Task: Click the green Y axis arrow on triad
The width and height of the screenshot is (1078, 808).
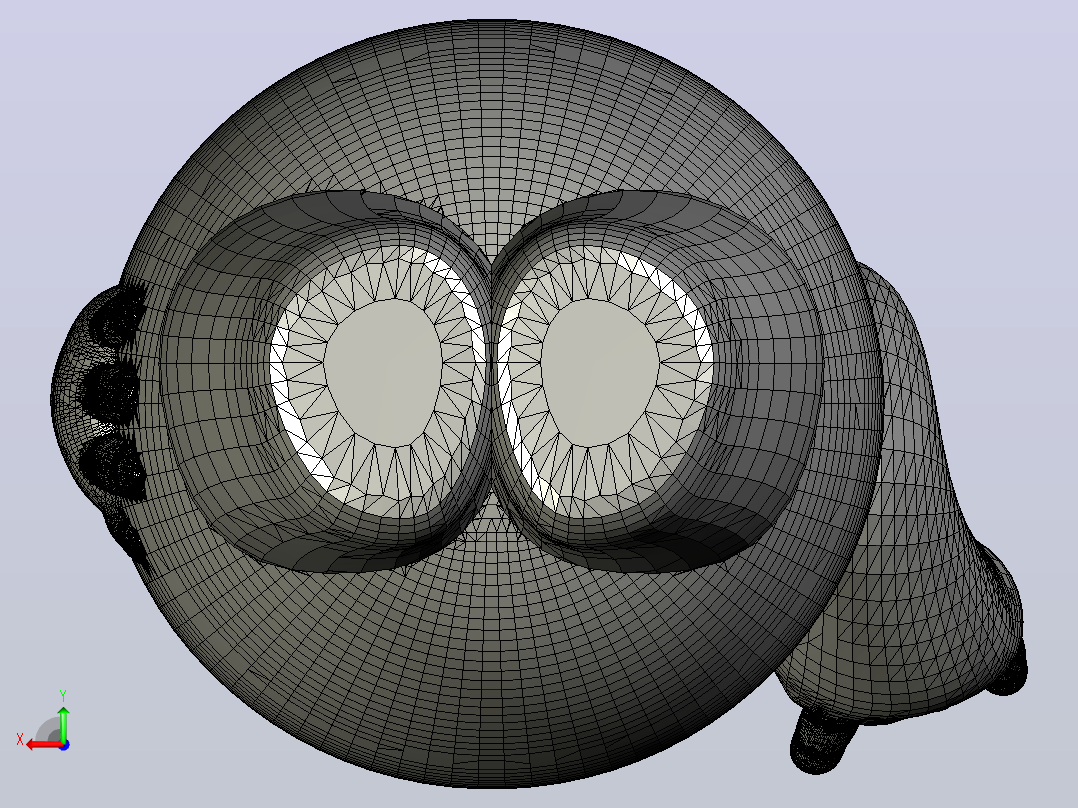Action: coord(63,723)
